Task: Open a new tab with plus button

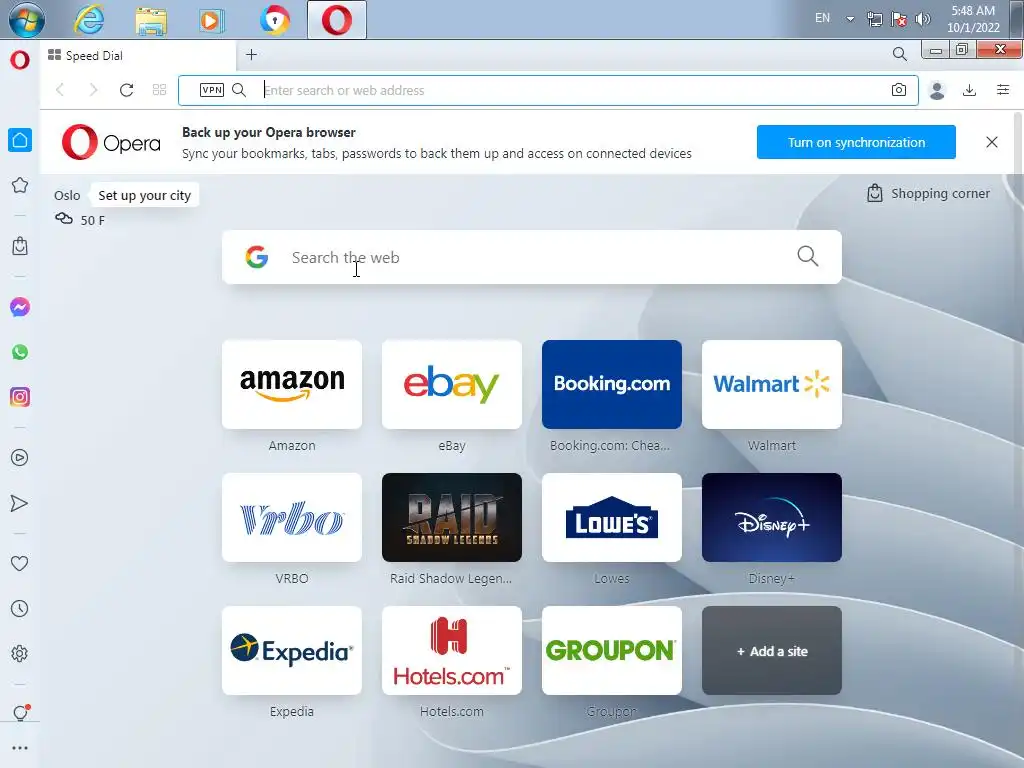Action: point(251,55)
